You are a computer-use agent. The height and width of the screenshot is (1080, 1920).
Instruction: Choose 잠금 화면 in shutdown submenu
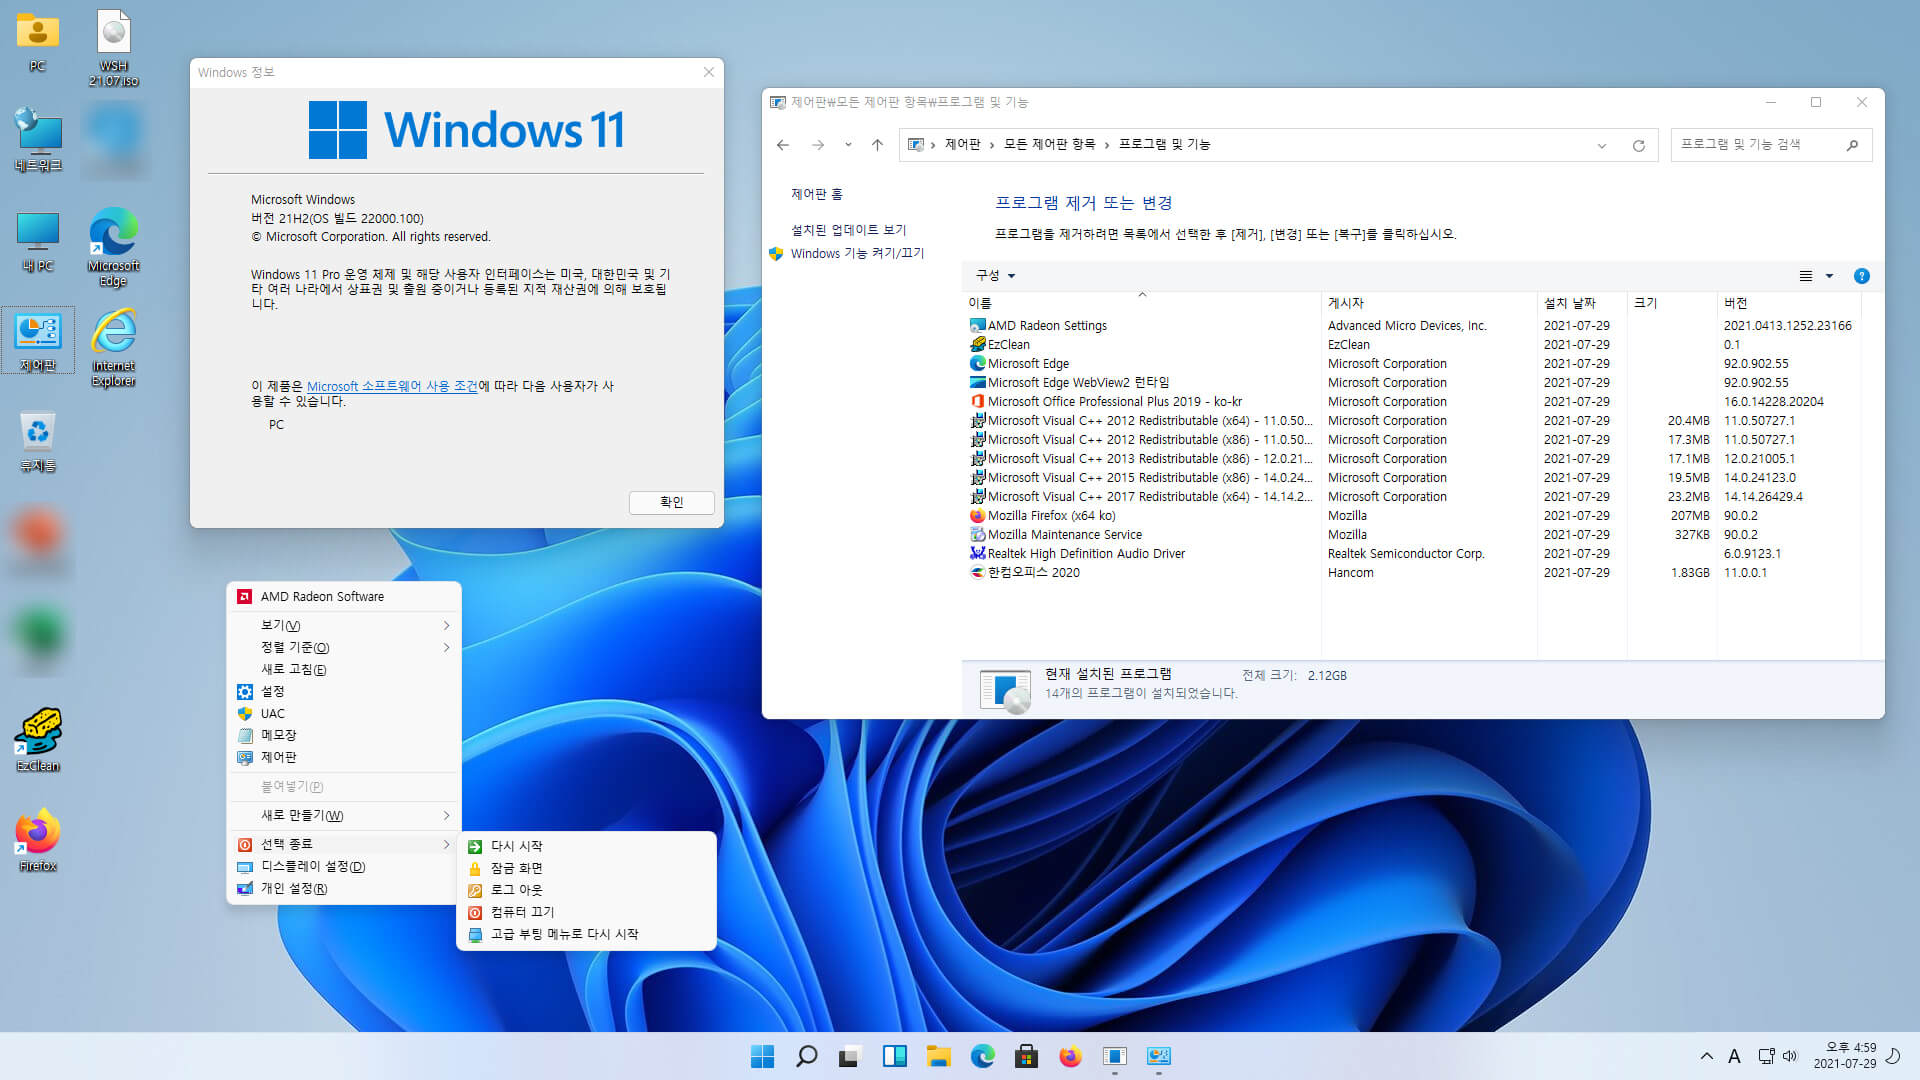point(587,868)
